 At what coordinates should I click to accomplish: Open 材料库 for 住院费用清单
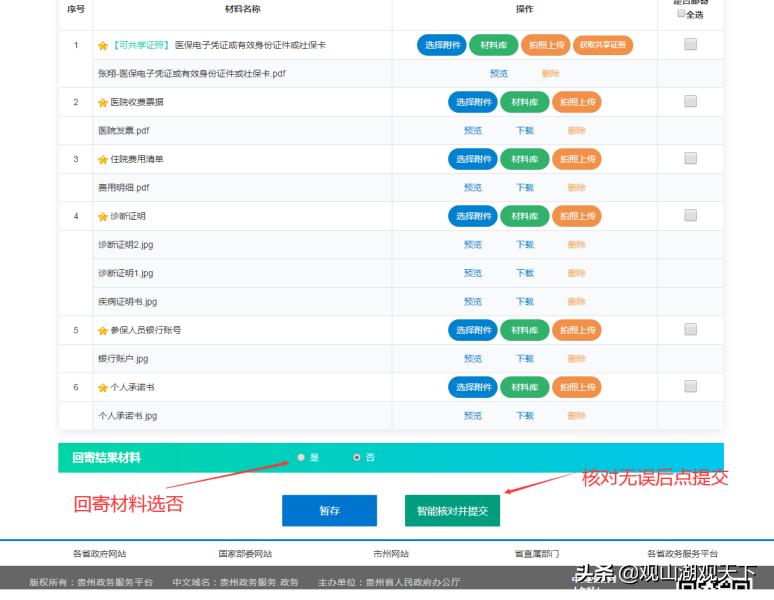tap(525, 159)
